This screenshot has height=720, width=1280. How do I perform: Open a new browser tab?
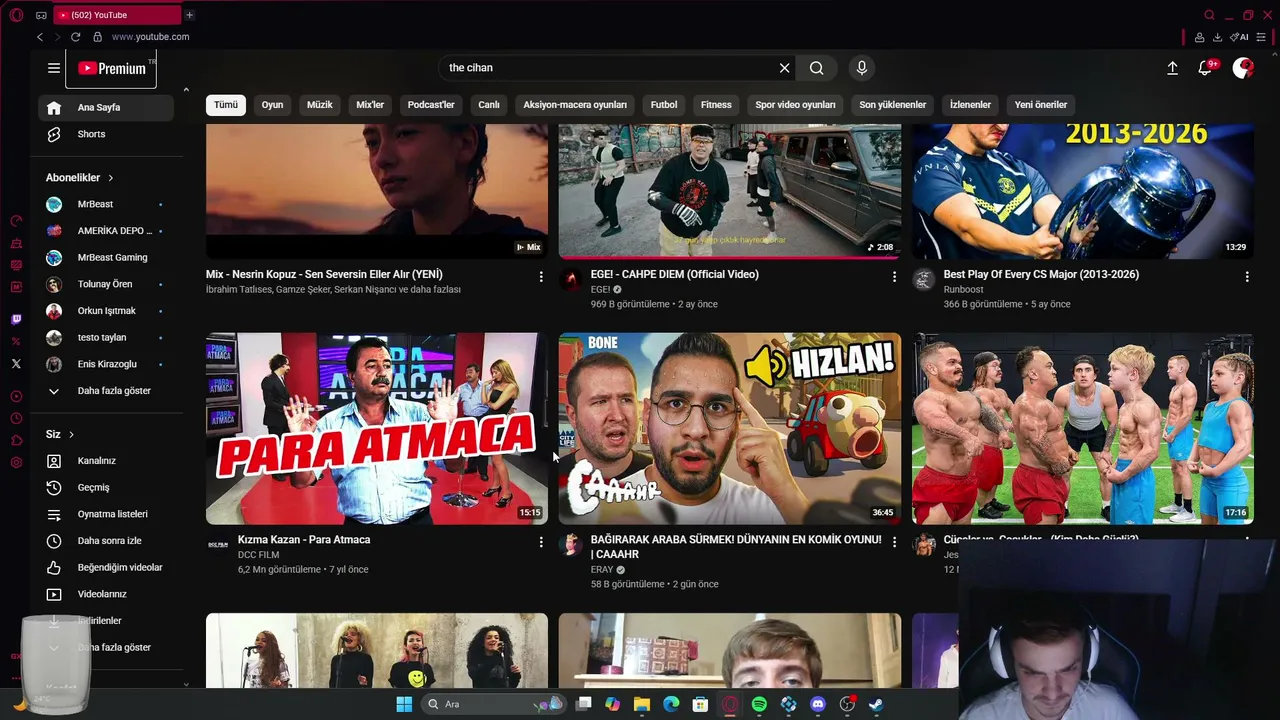tap(189, 15)
